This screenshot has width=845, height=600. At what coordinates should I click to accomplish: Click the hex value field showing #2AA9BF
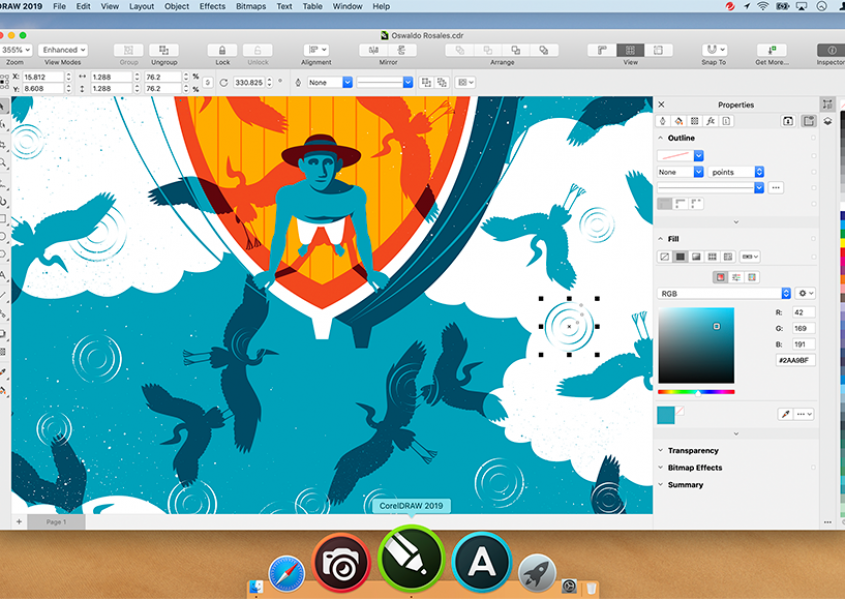click(795, 360)
